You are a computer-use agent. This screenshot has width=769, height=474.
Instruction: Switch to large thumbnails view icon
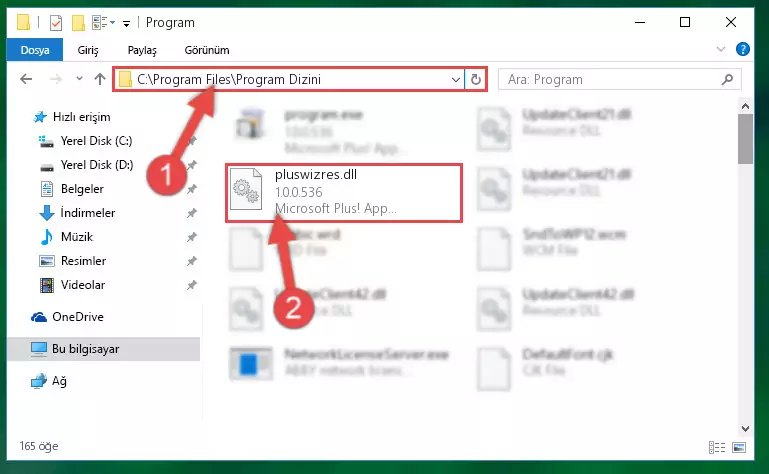[739, 447]
